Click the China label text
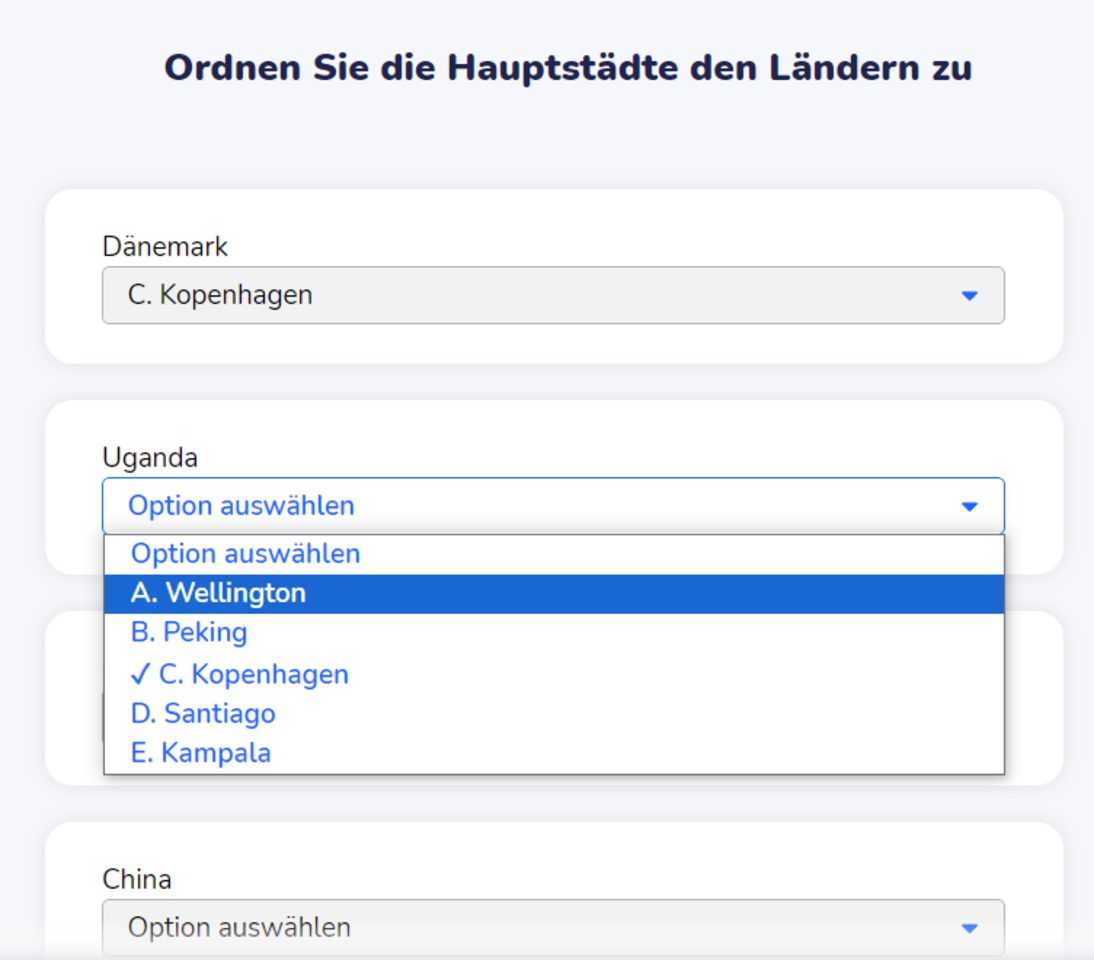 click(137, 879)
